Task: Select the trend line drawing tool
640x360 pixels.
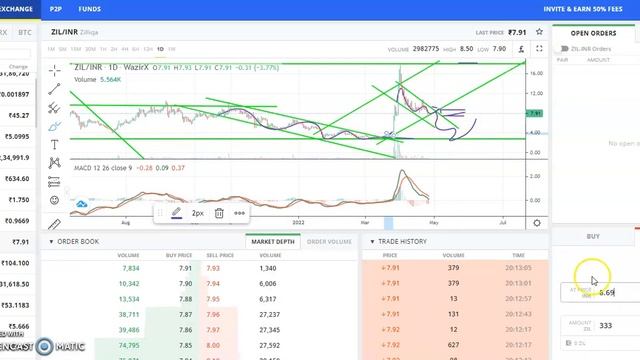Action: click(x=54, y=89)
